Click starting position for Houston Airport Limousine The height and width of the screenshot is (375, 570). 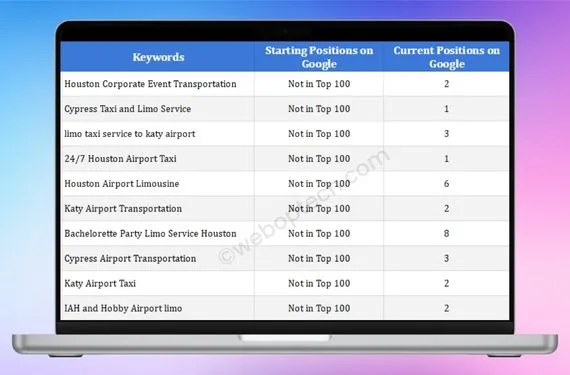[x=319, y=184]
